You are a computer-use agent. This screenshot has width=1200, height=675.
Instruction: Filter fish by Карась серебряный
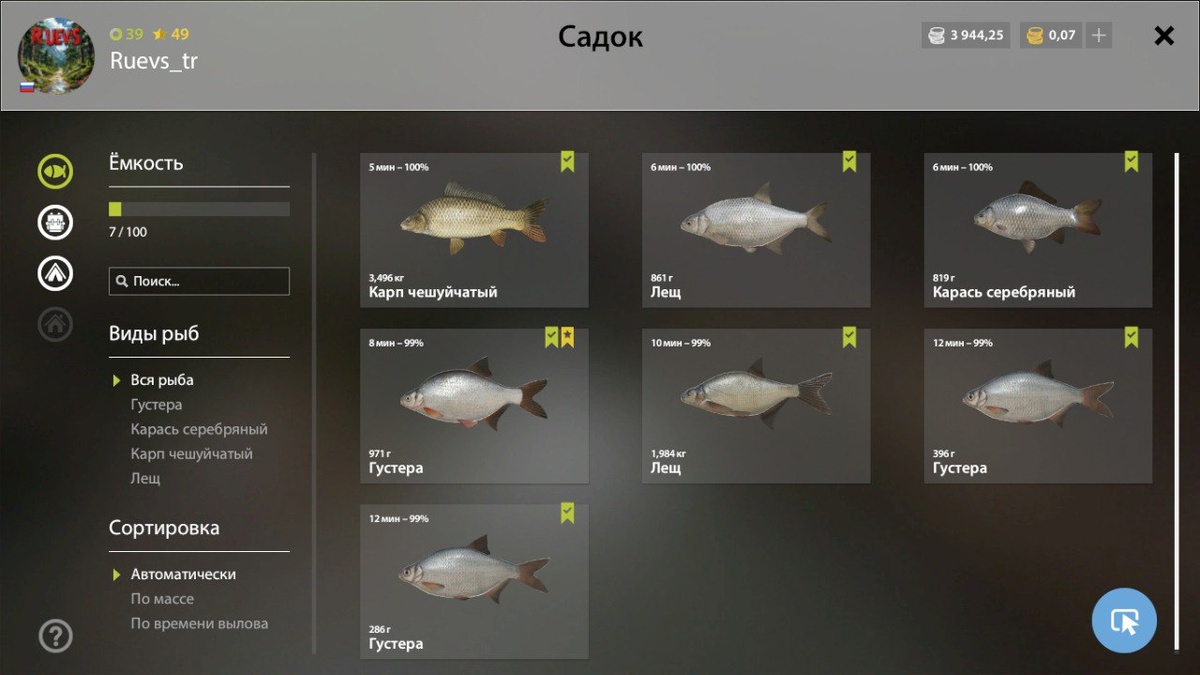coord(199,429)
